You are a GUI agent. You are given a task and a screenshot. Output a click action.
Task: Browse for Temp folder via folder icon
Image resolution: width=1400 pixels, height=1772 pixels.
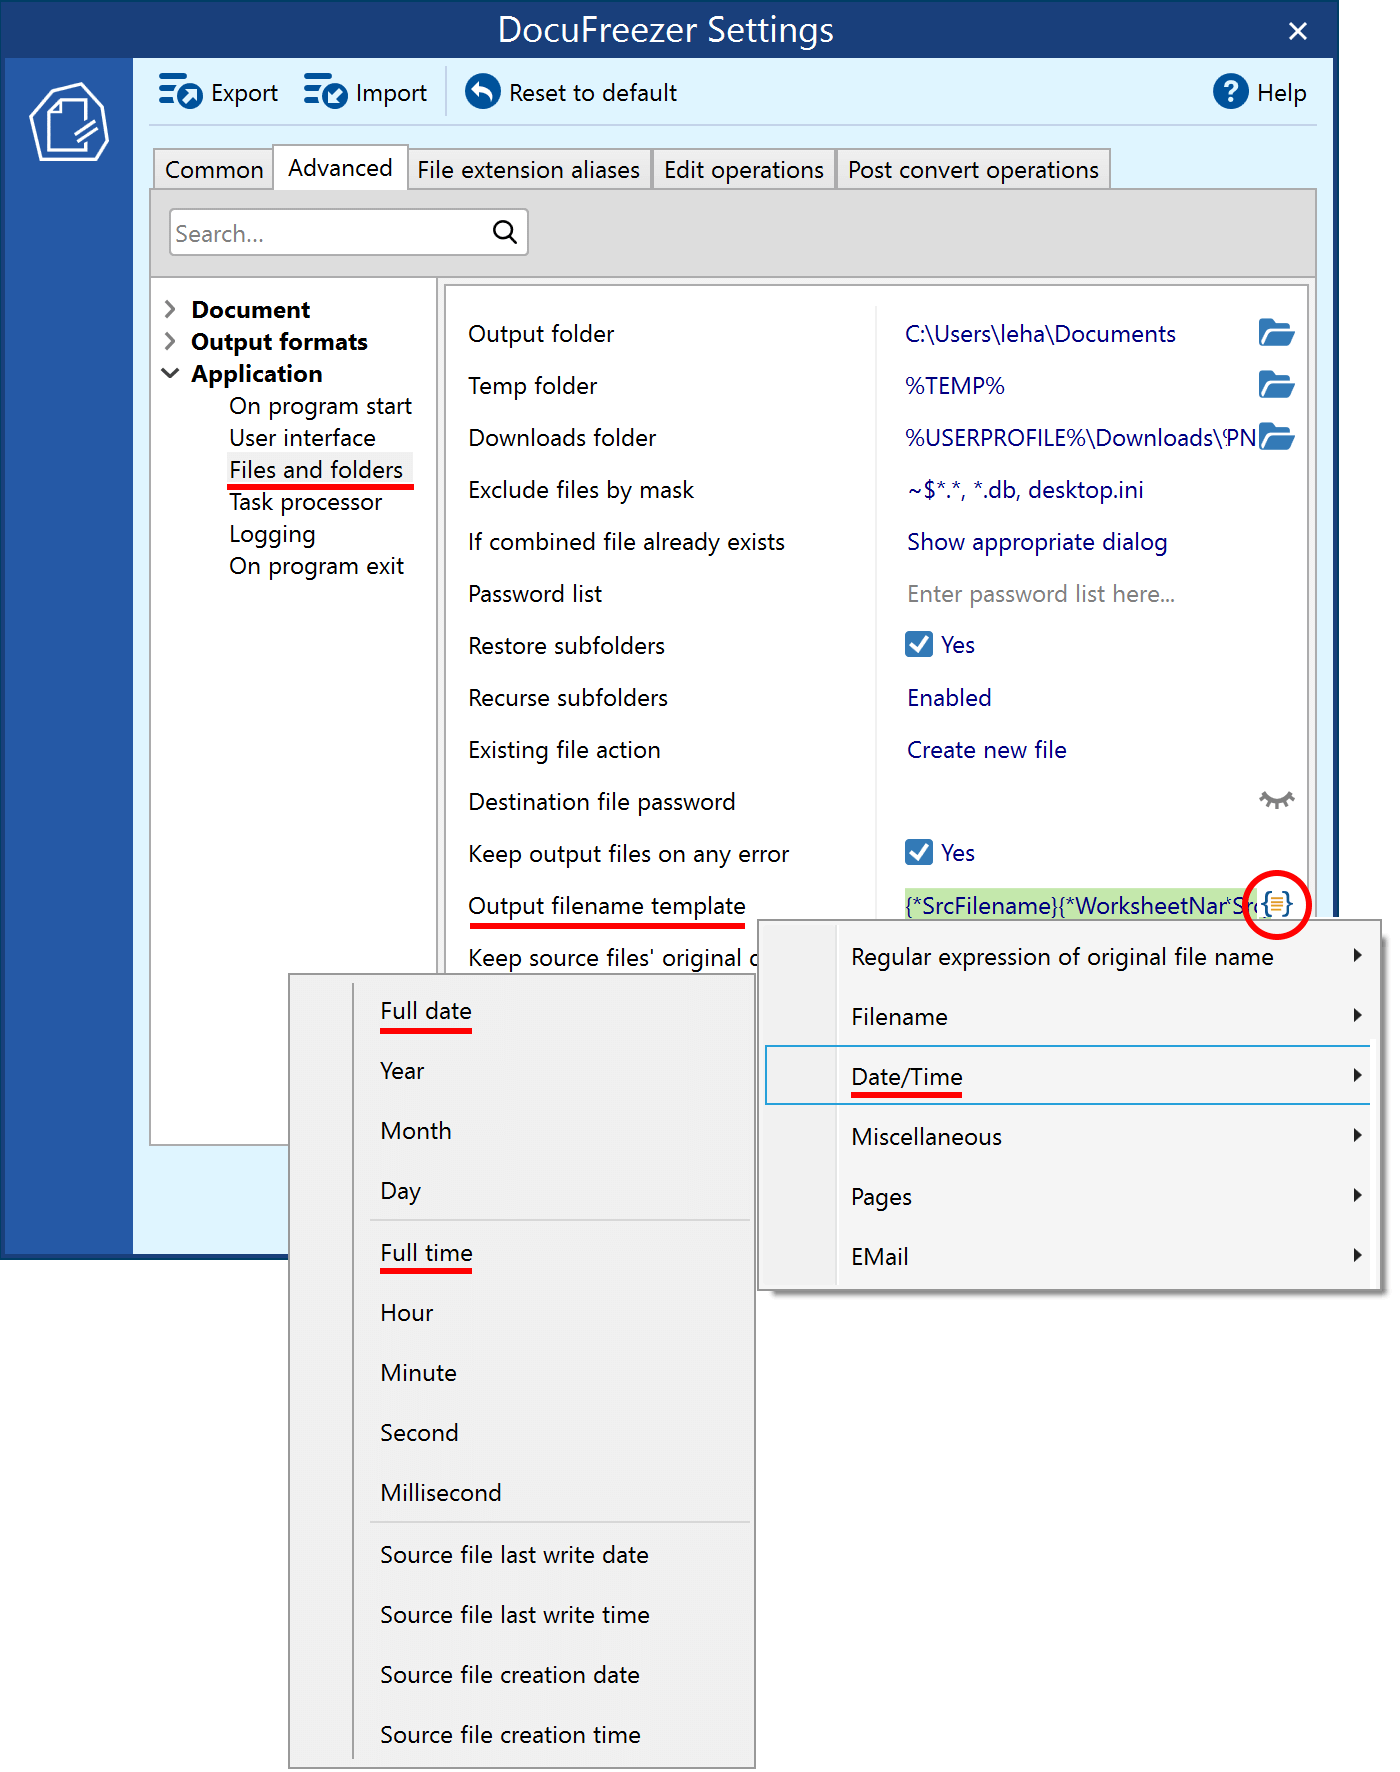point(1277,385)
